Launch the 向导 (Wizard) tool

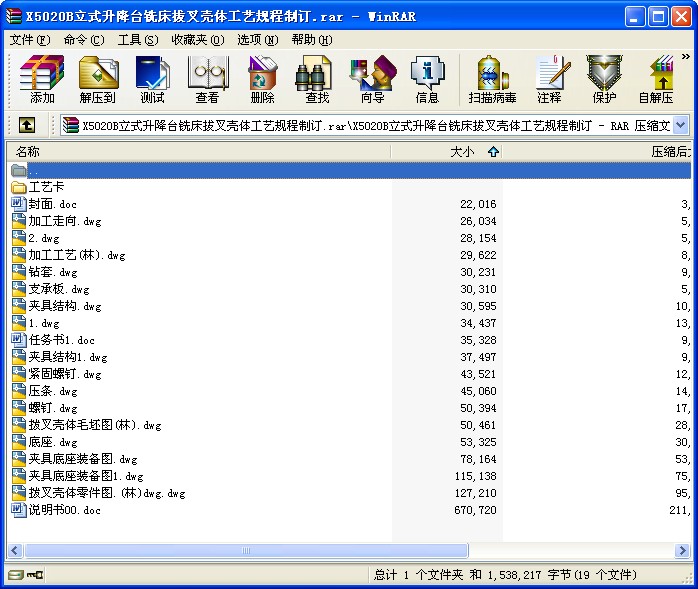[373, 79]
